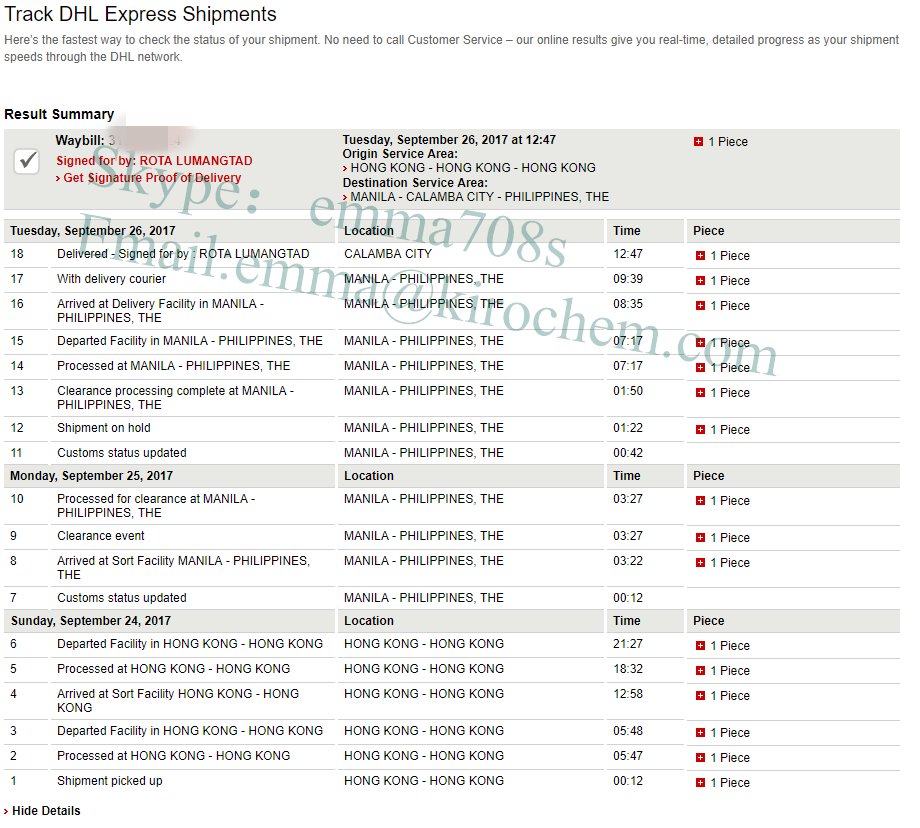Screen dimensions: 920x828
Task: Click the 12:58 time cell
Action: click(628, 694)
